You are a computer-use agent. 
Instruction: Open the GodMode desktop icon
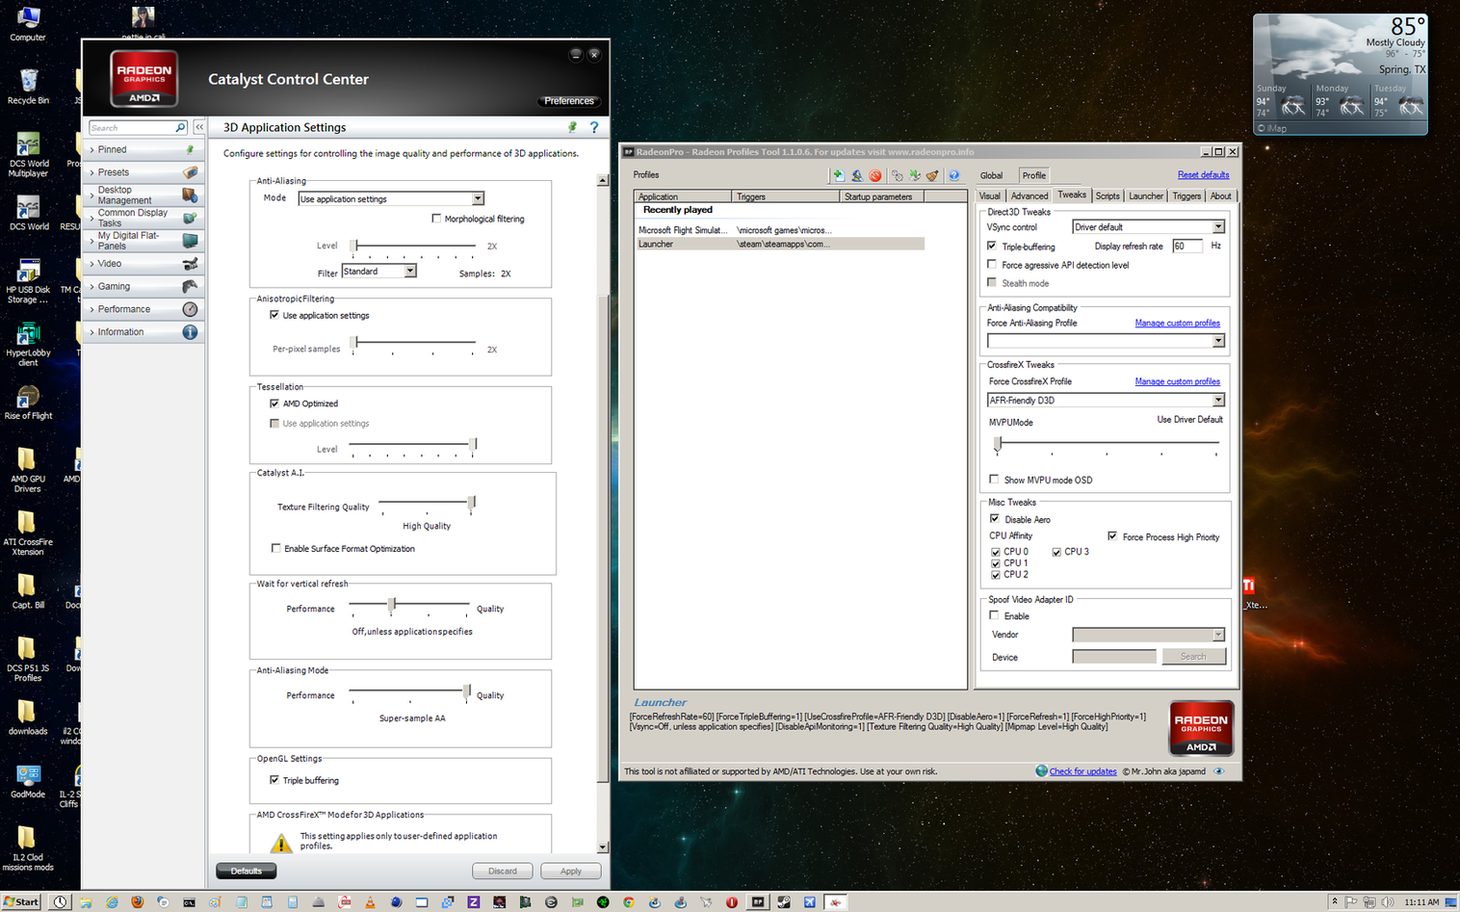(x=28, y=781)
